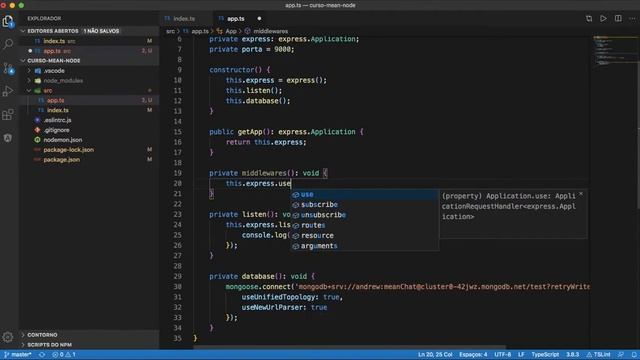Select TypeScript version 3.8.3
640x360 pixels.
[x=572, y=355]
